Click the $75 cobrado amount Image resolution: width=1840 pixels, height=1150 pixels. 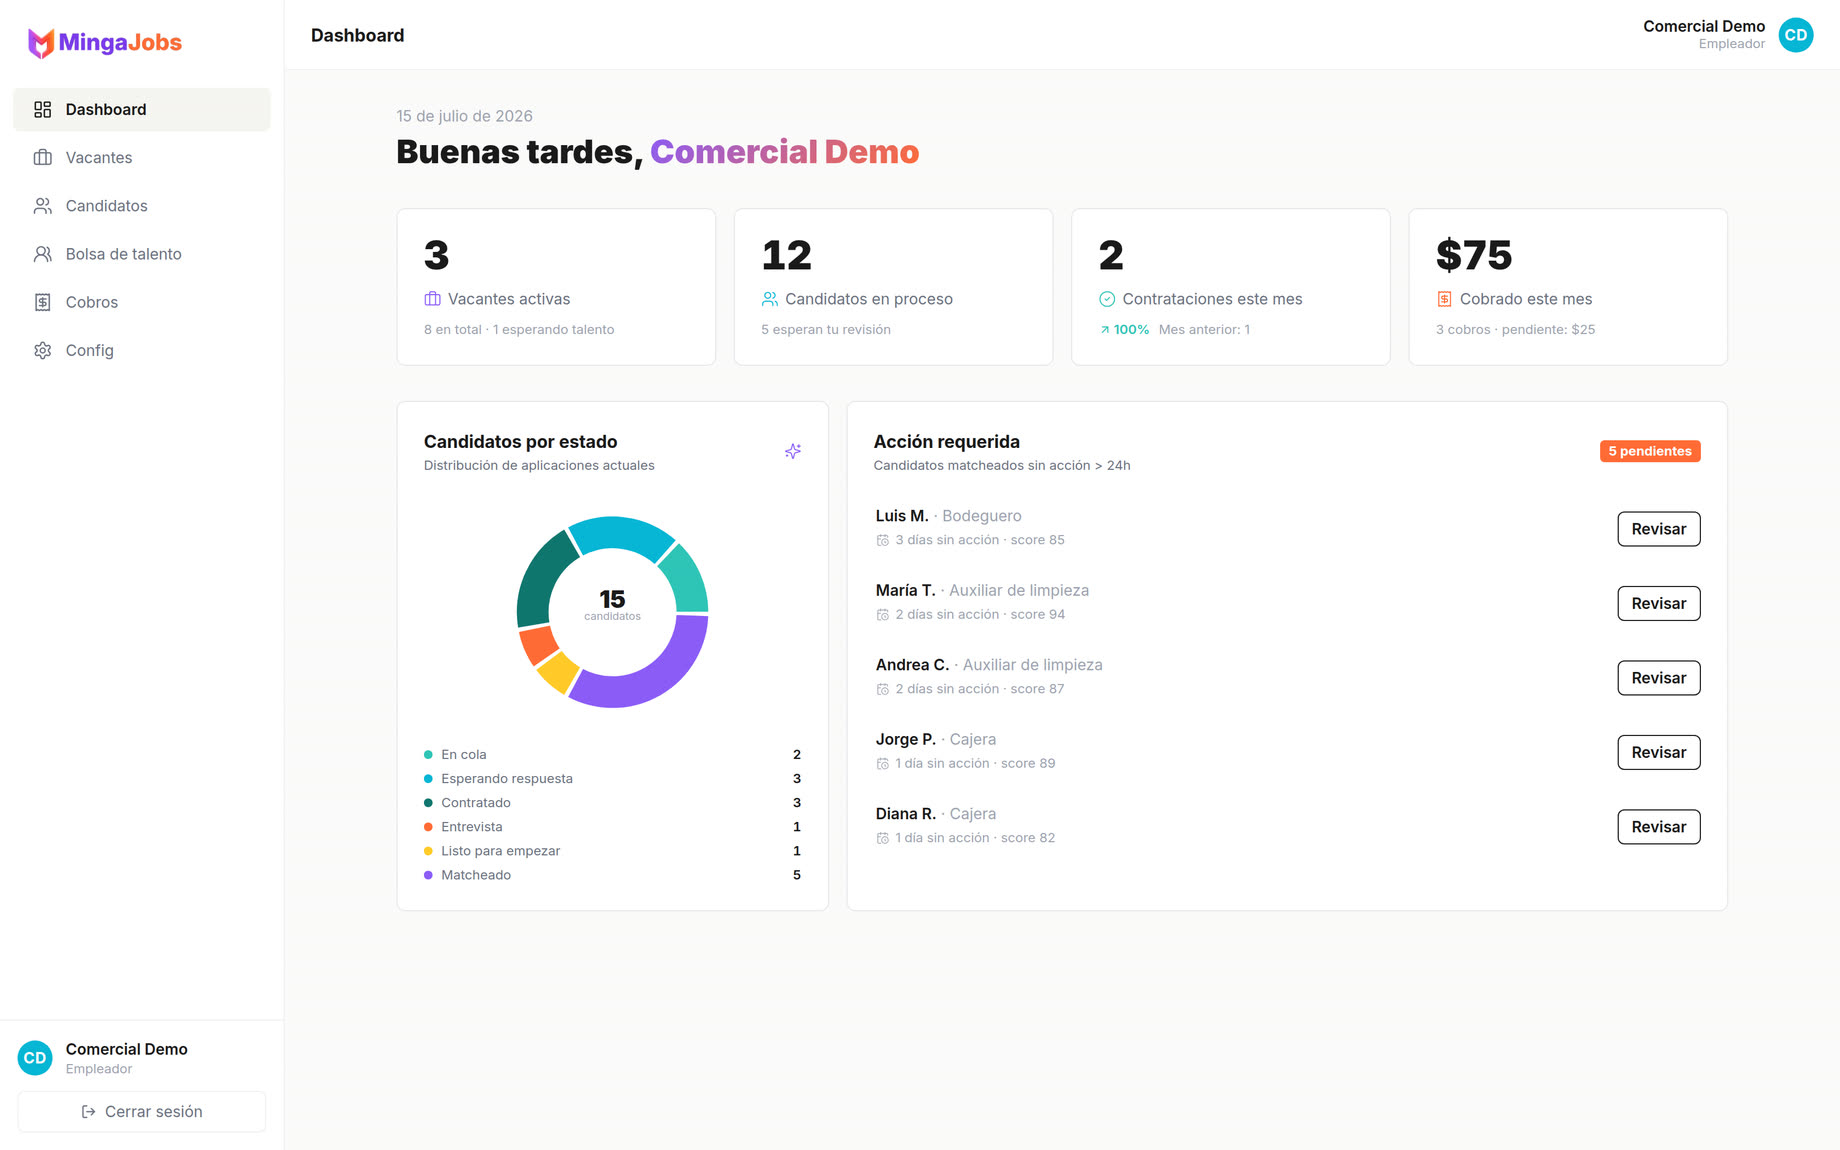1474,255
